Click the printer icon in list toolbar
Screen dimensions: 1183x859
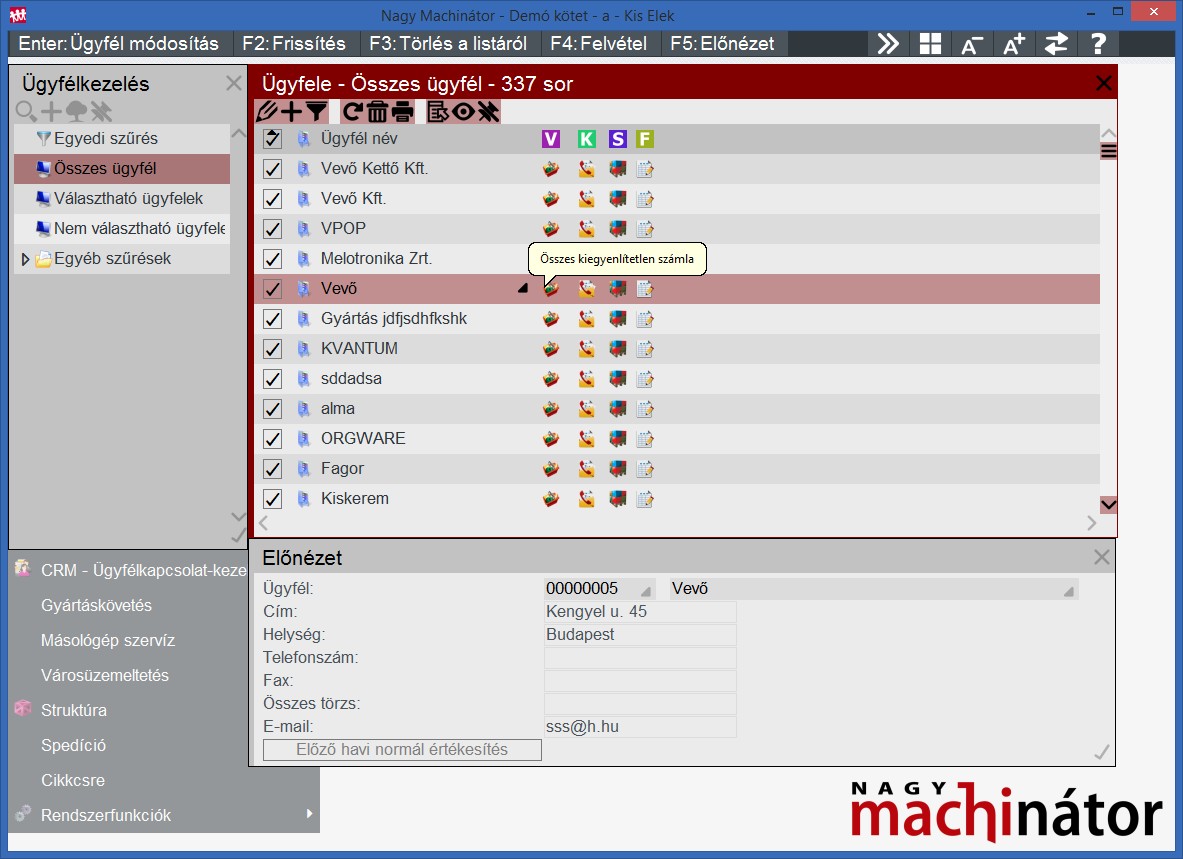tap(402, 112)
